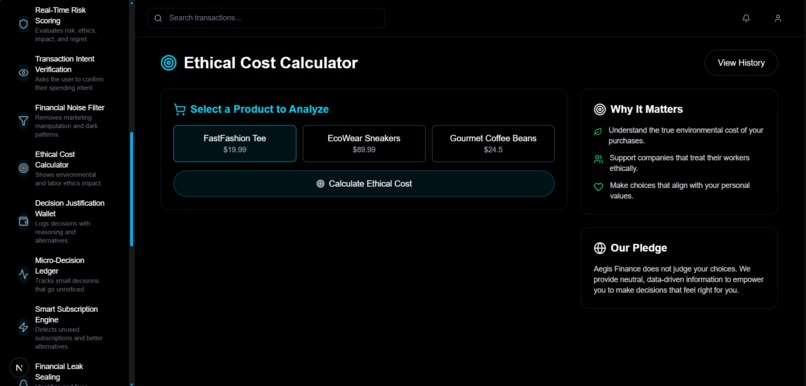Click the Our Pledge heading
This screenshot has width=806, height=386.
click(x=638, y=248)
